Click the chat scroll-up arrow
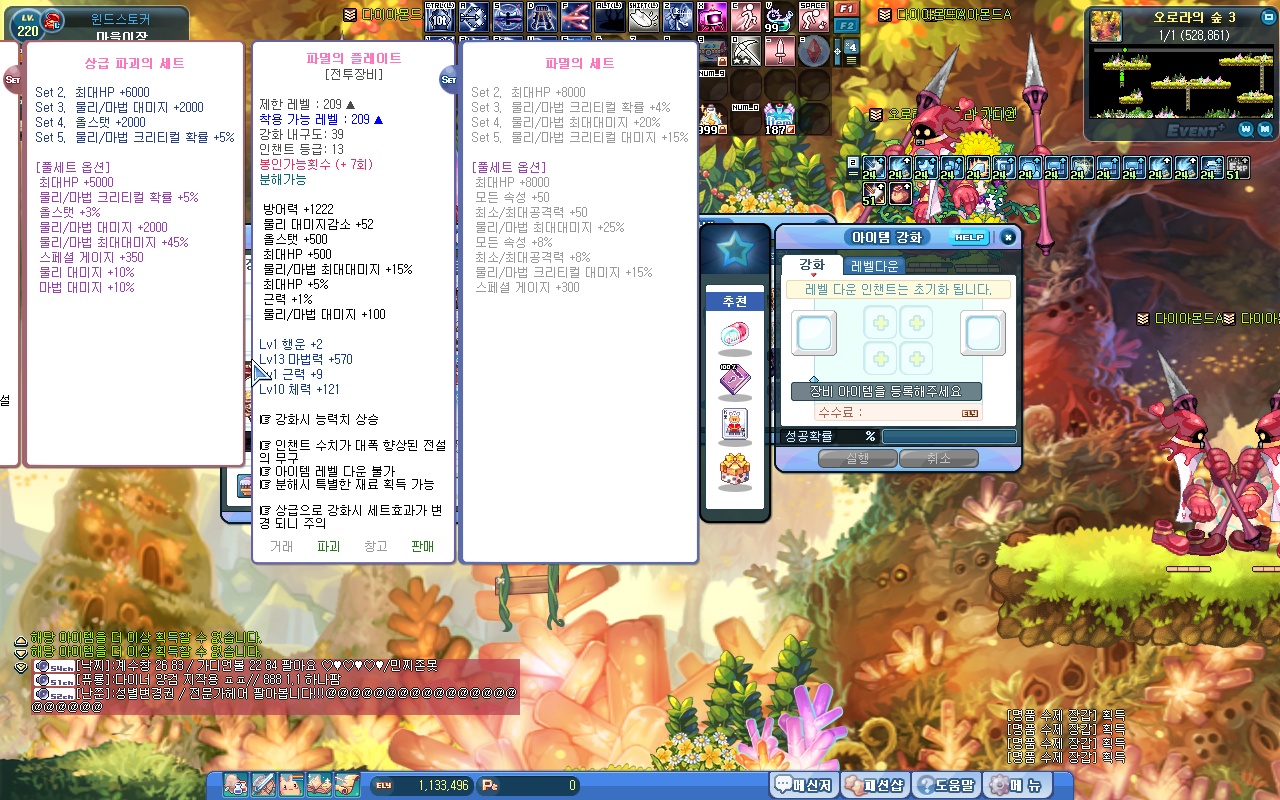This screenshot has height=800, width=1280. (20, 641)
